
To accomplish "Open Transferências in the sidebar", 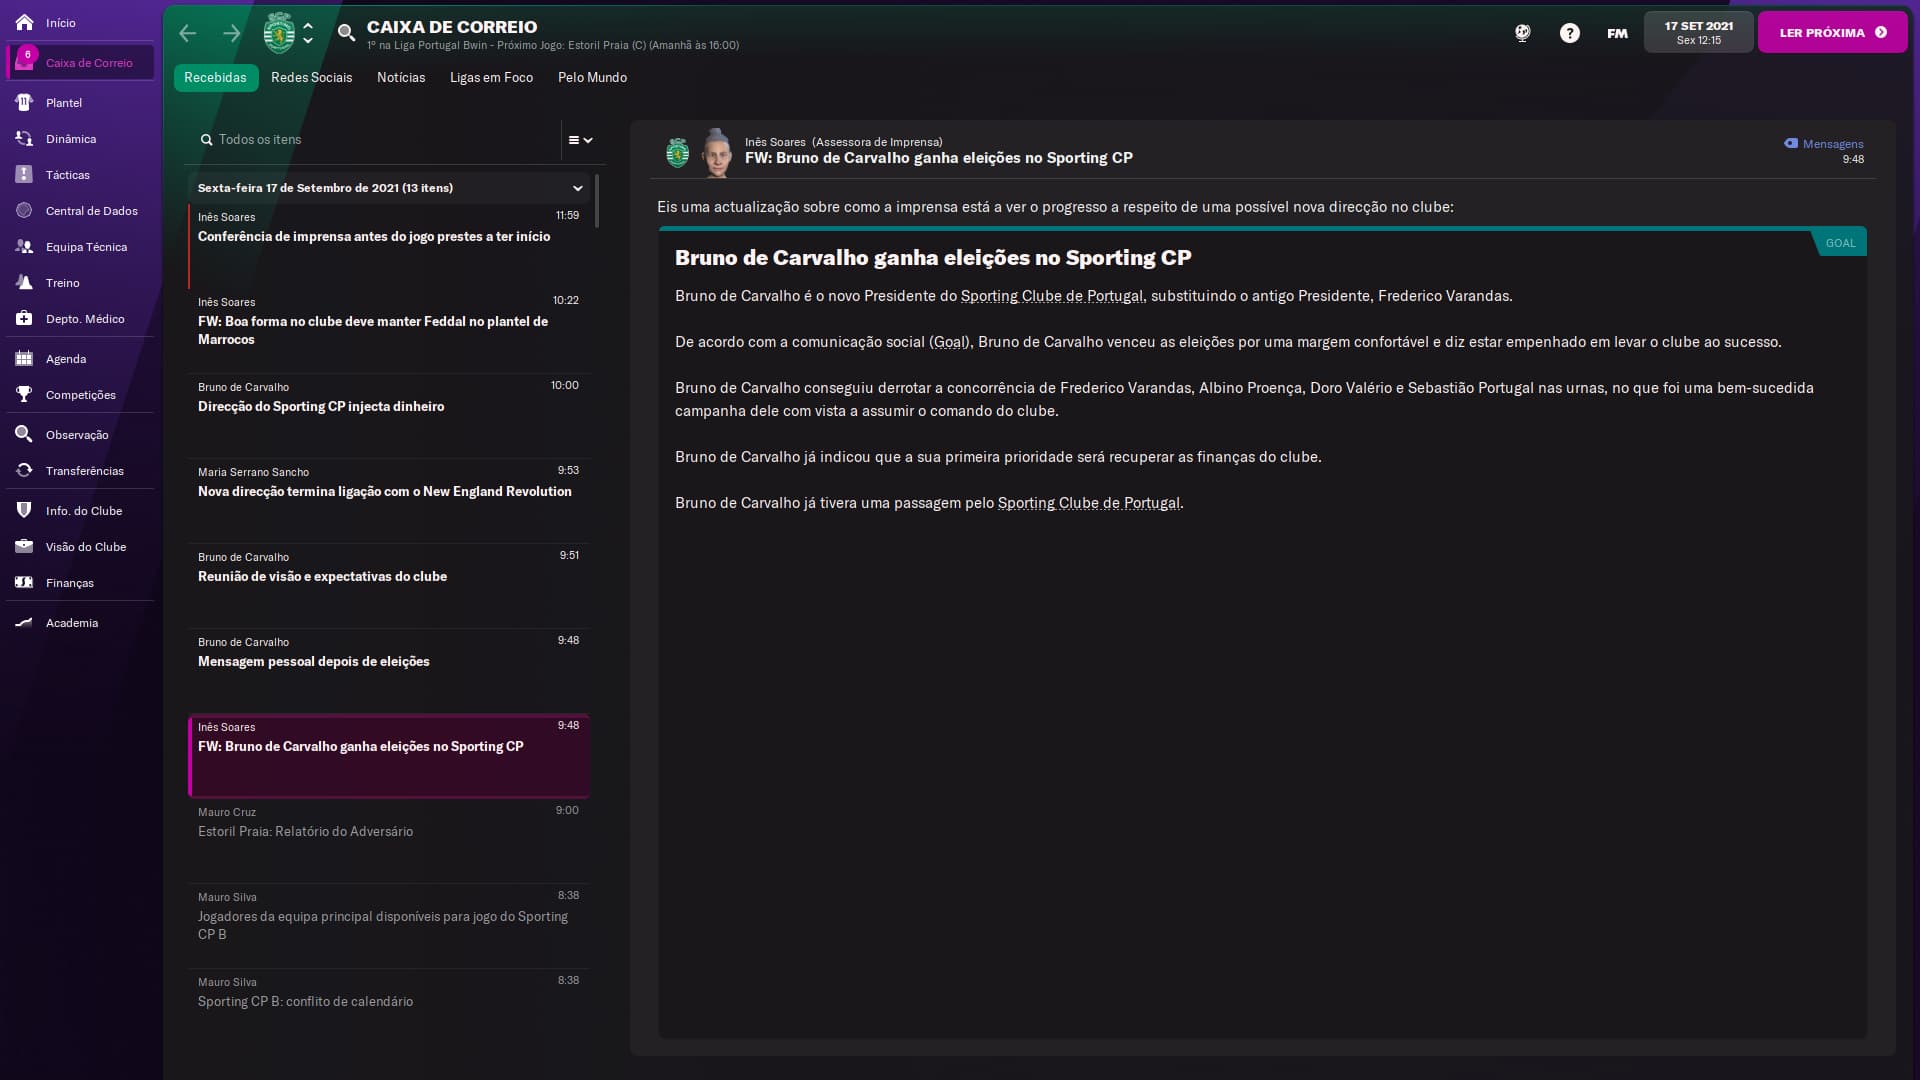I will pyautogui.click(x=85, y=471).
